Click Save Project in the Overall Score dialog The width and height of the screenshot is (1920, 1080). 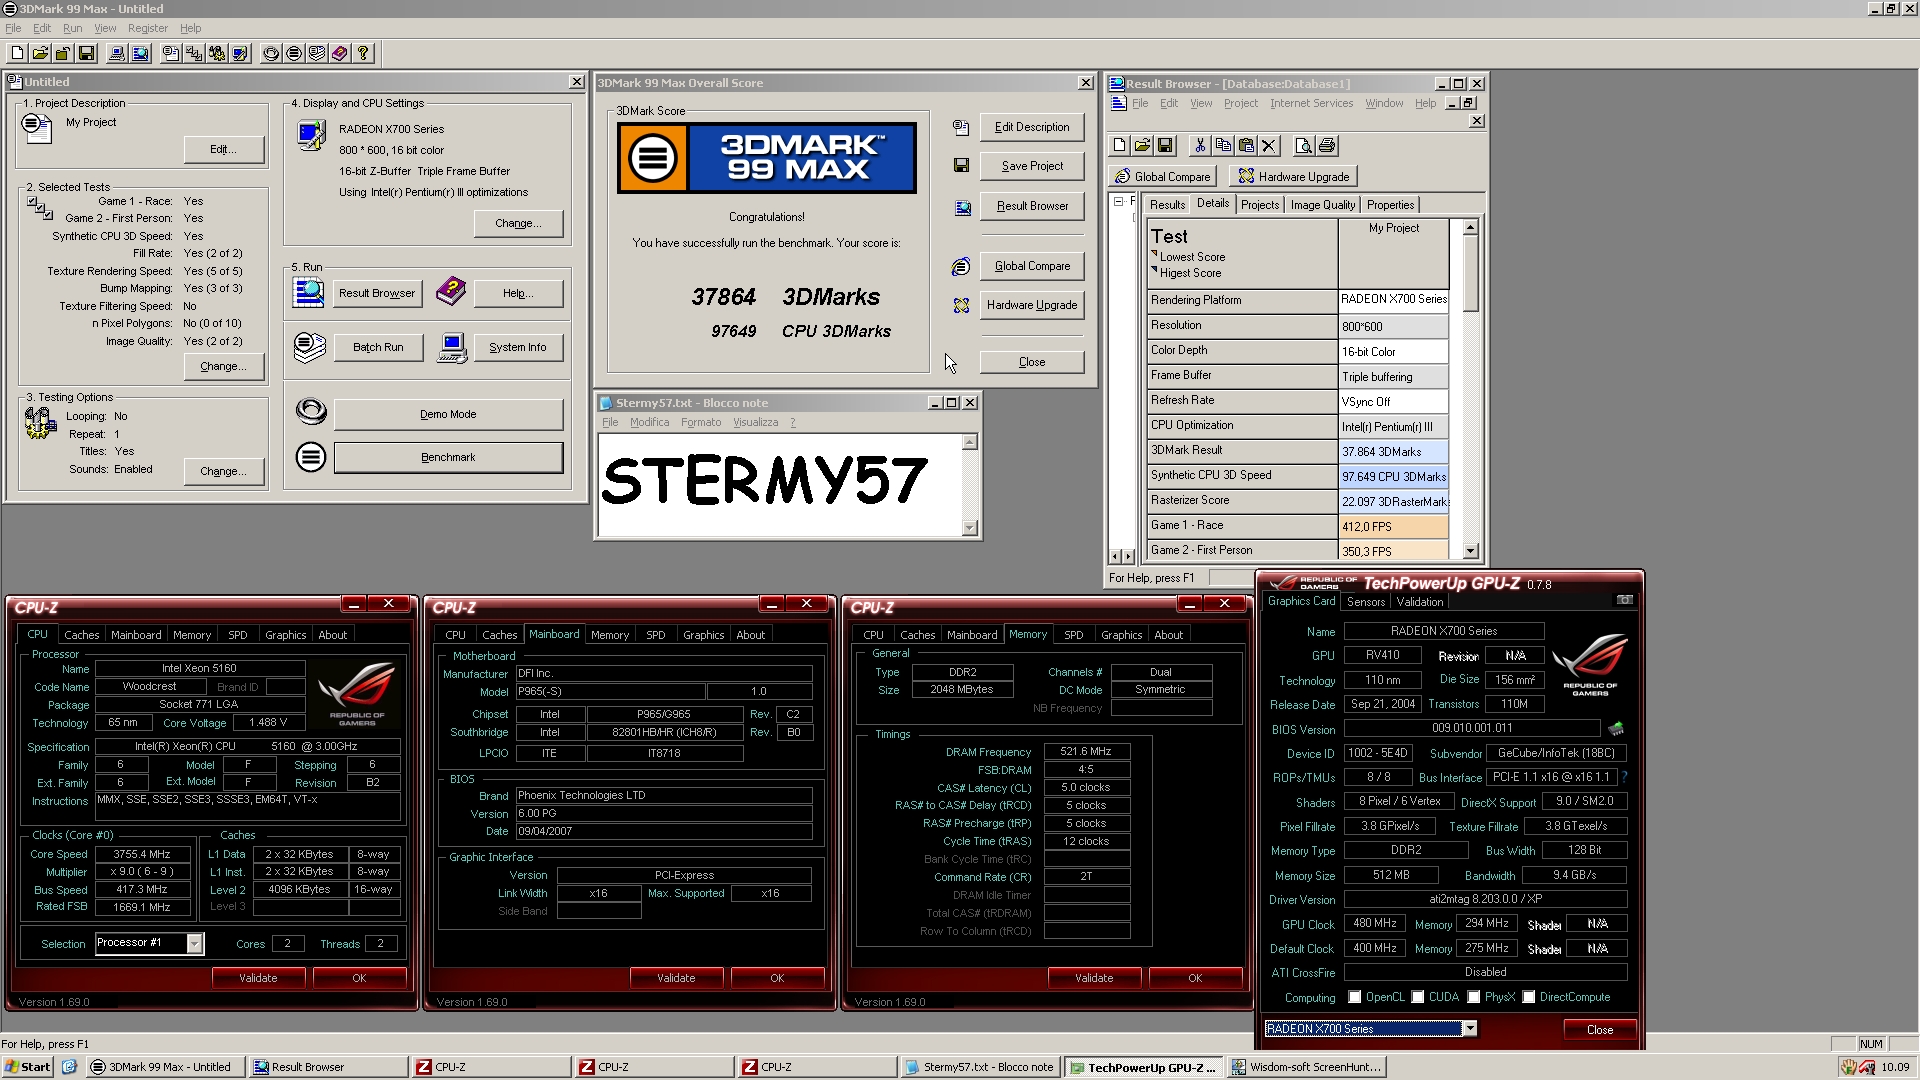(1032, 166)
